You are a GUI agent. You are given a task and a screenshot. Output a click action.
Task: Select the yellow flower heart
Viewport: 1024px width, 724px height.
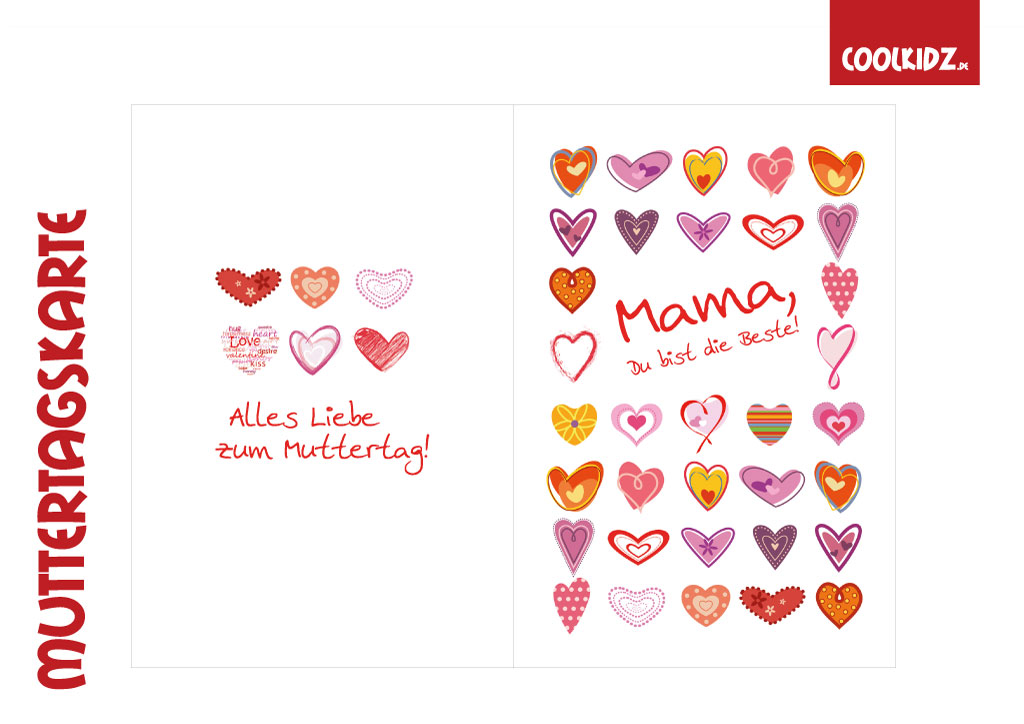click(574, 424)
